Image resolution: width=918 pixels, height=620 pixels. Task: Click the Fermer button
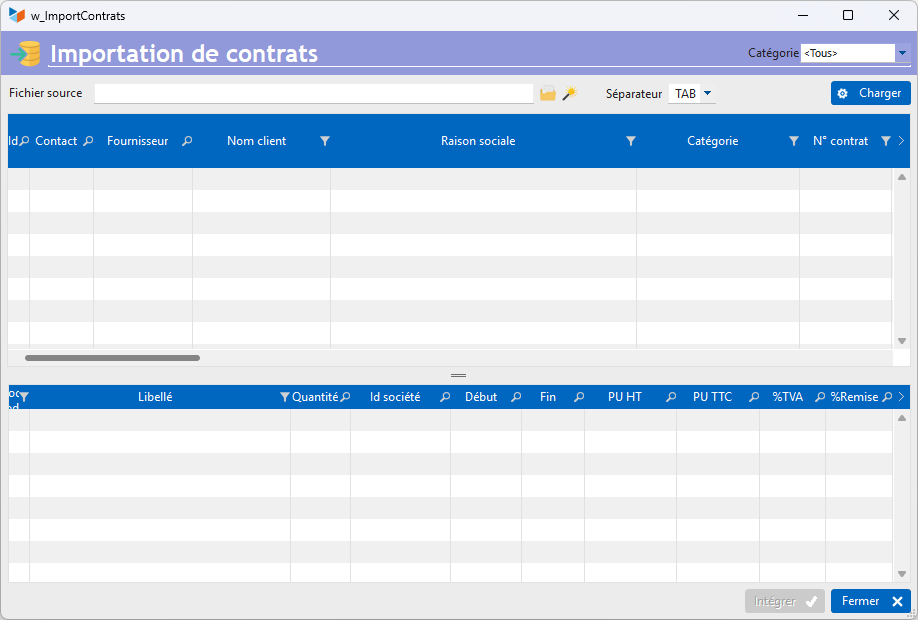871,601
